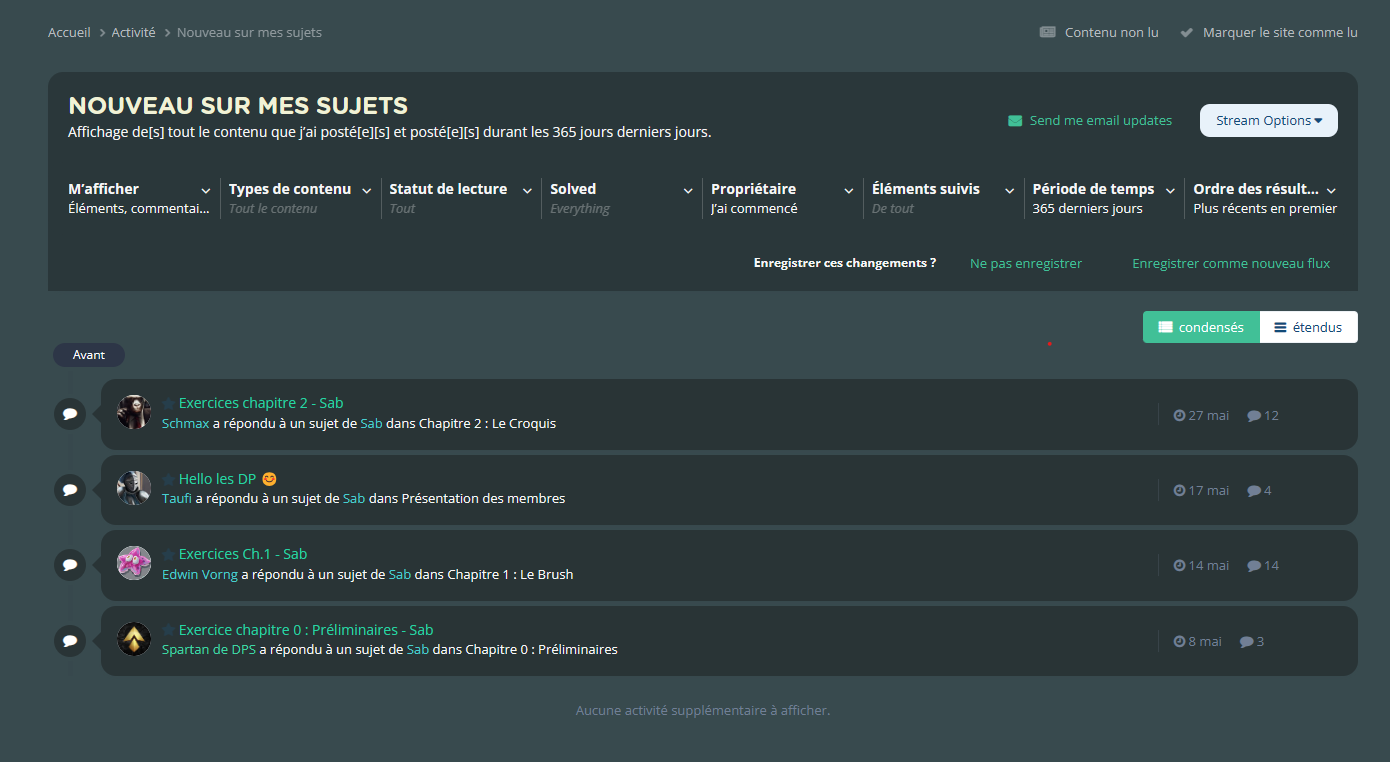Open Activité in the breadcrumb
Image resolution: width=1390 pixels, height=762 pixels.
pos(133,32)
